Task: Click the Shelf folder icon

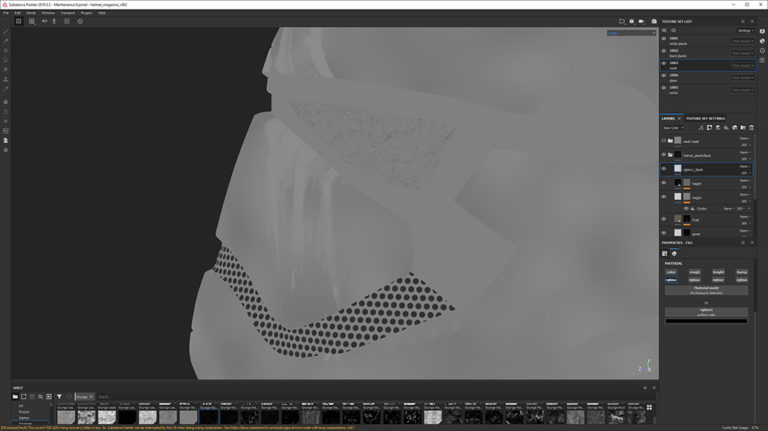Action: (x=15, y=397)
